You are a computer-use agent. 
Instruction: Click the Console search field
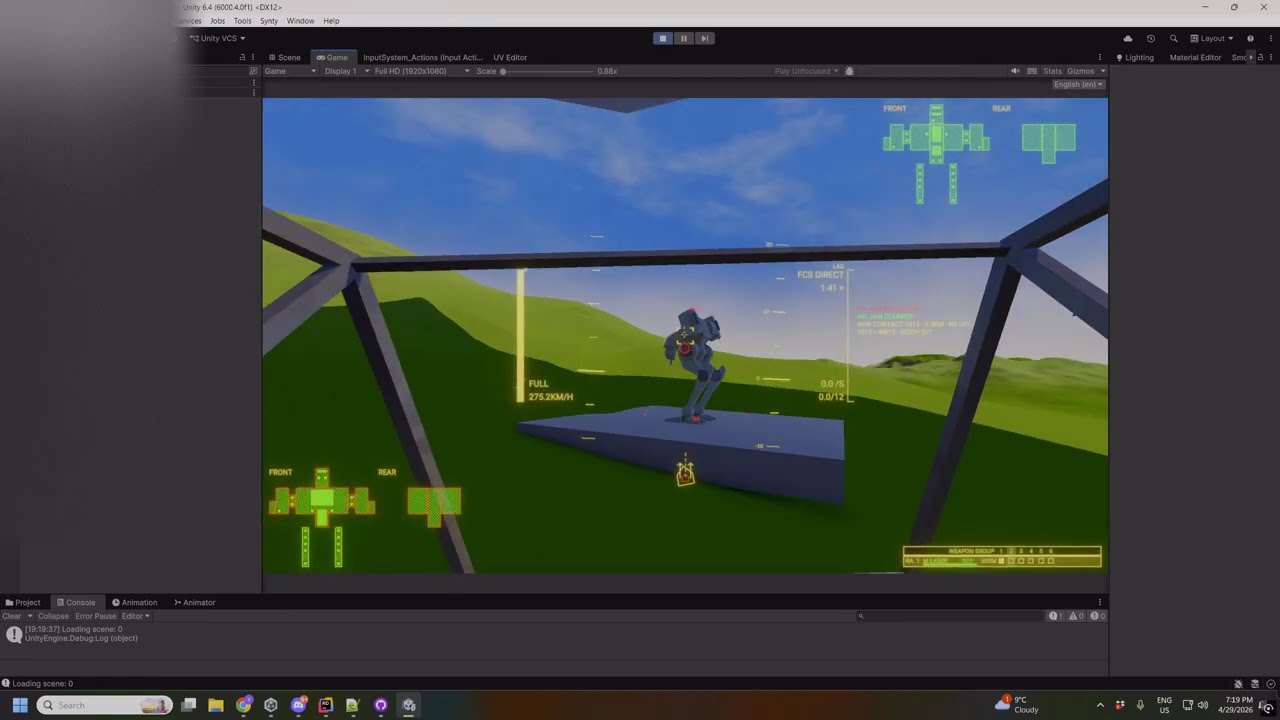[x=948, y=616]
